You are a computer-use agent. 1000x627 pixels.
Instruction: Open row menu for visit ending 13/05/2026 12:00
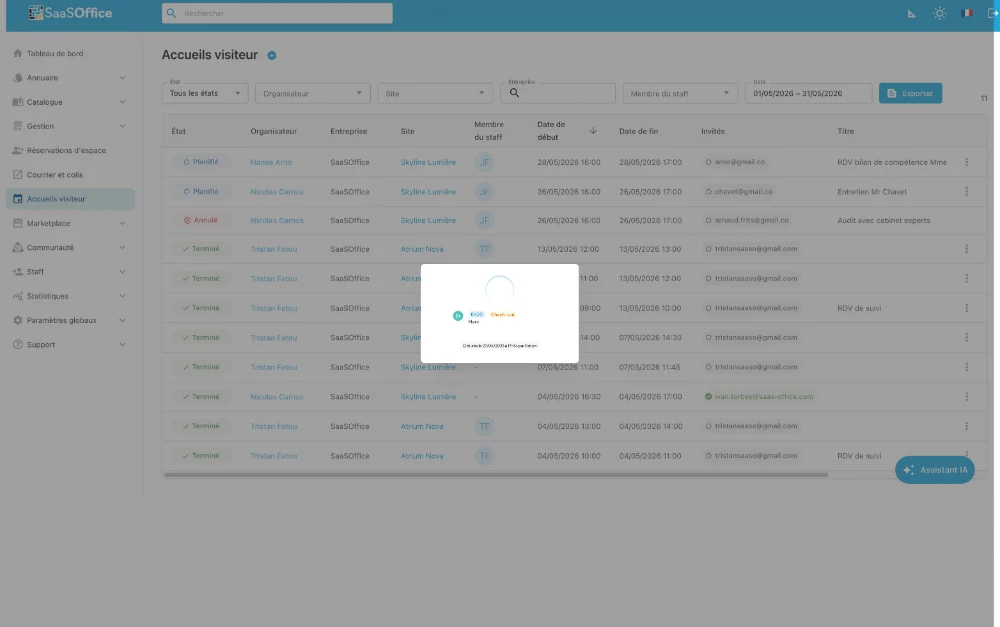(966, 278)
